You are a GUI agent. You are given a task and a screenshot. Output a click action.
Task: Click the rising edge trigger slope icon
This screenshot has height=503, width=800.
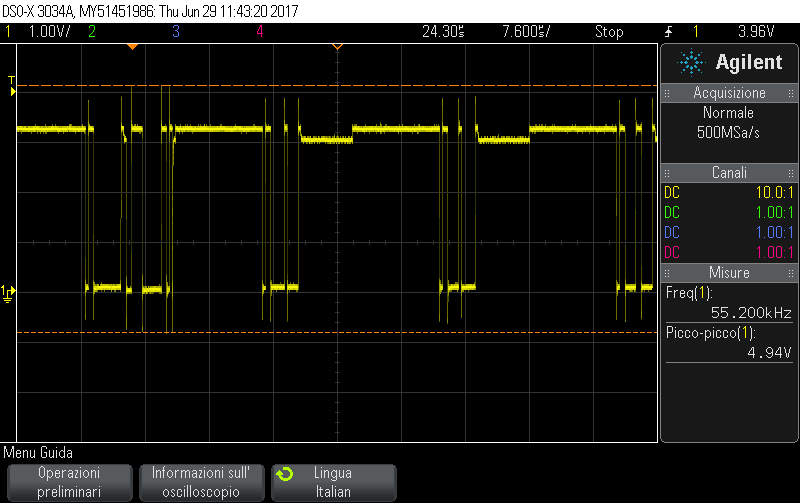coord(668,32)
